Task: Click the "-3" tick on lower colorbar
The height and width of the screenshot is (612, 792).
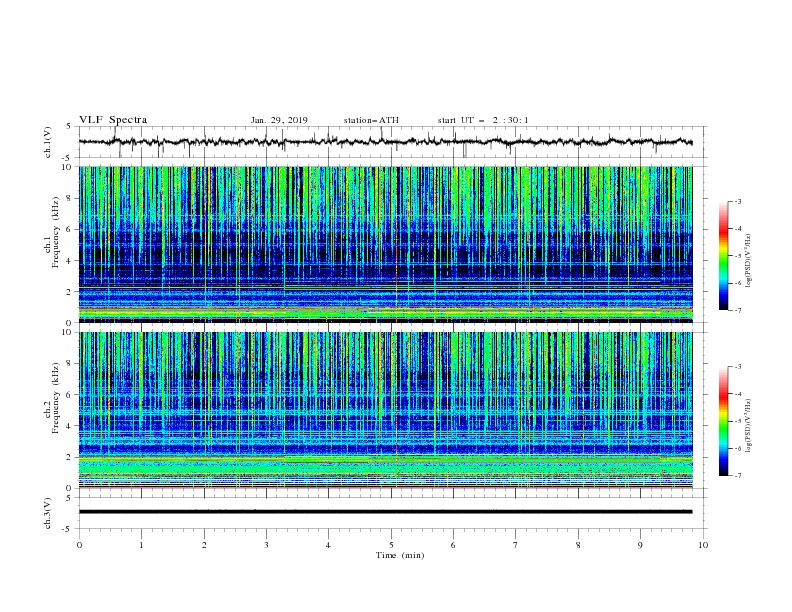Action: tap(738, 367)
